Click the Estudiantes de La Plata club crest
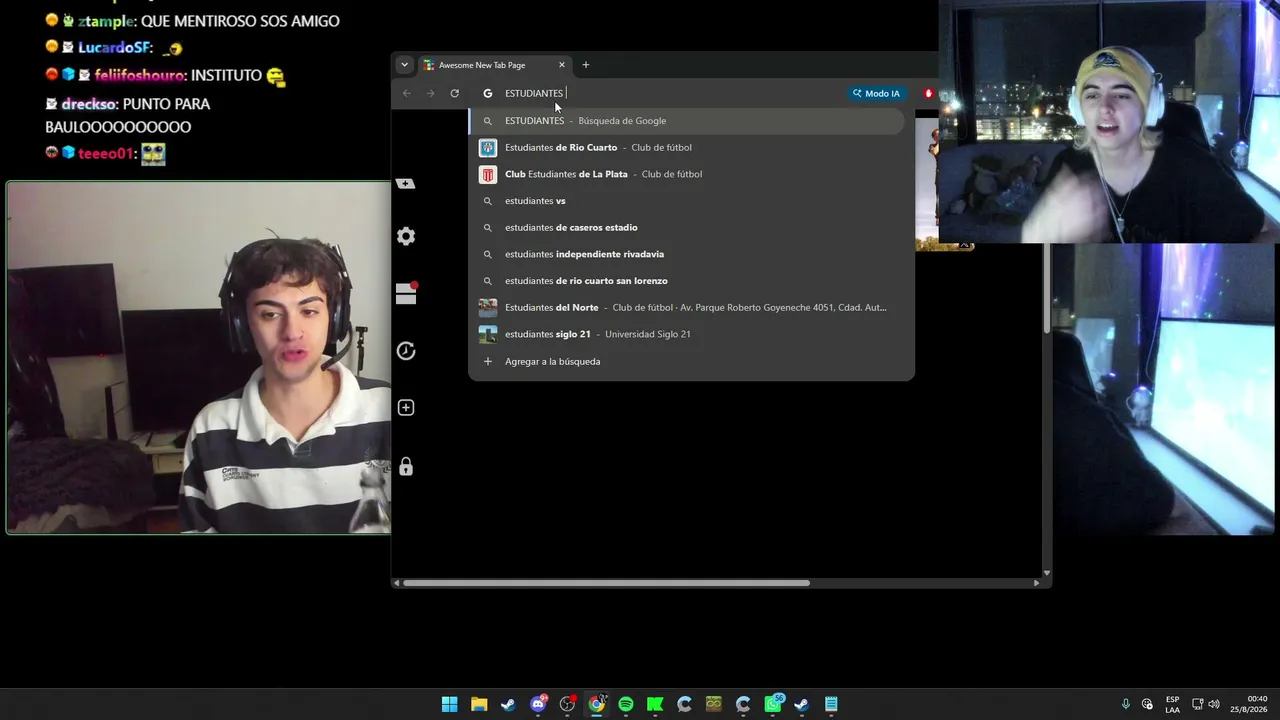This screenshot has height=720, width=1280. tap(488, 174)
